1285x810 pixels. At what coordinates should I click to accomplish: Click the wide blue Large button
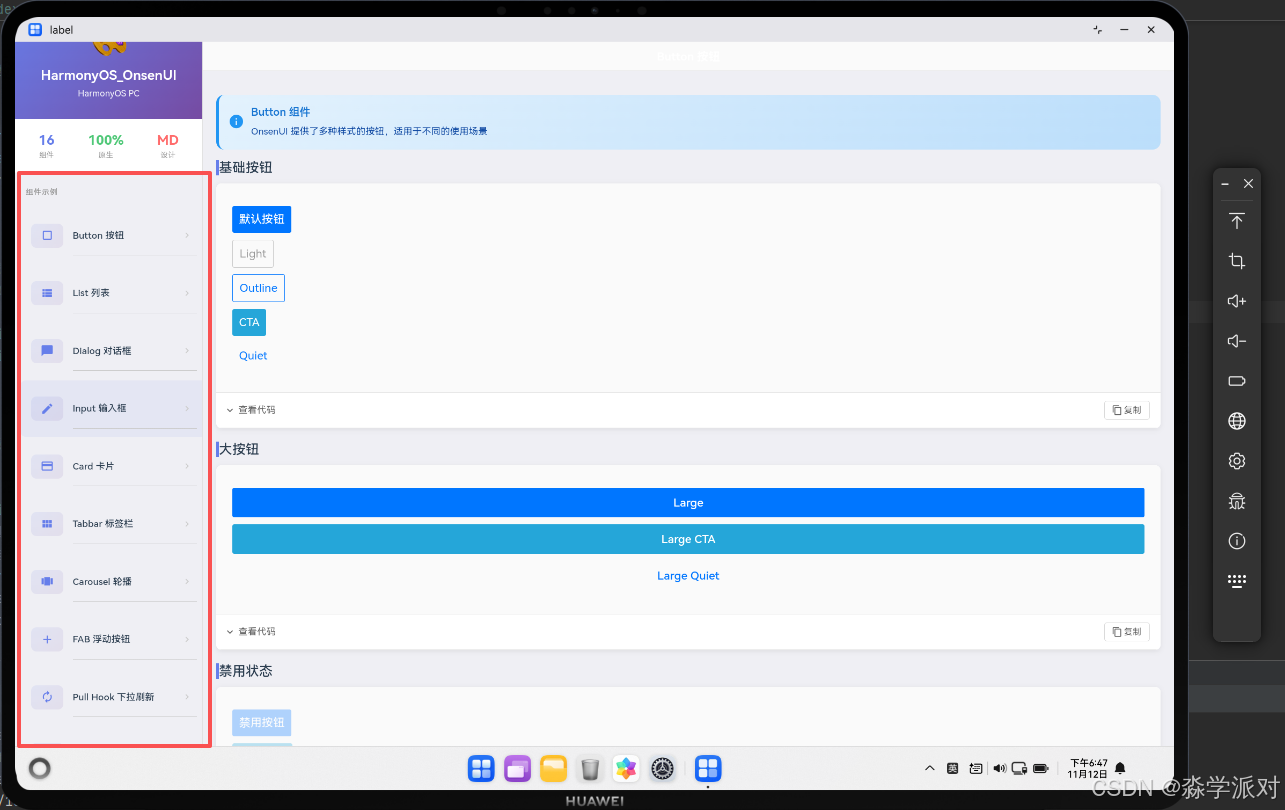pos(688,503)
